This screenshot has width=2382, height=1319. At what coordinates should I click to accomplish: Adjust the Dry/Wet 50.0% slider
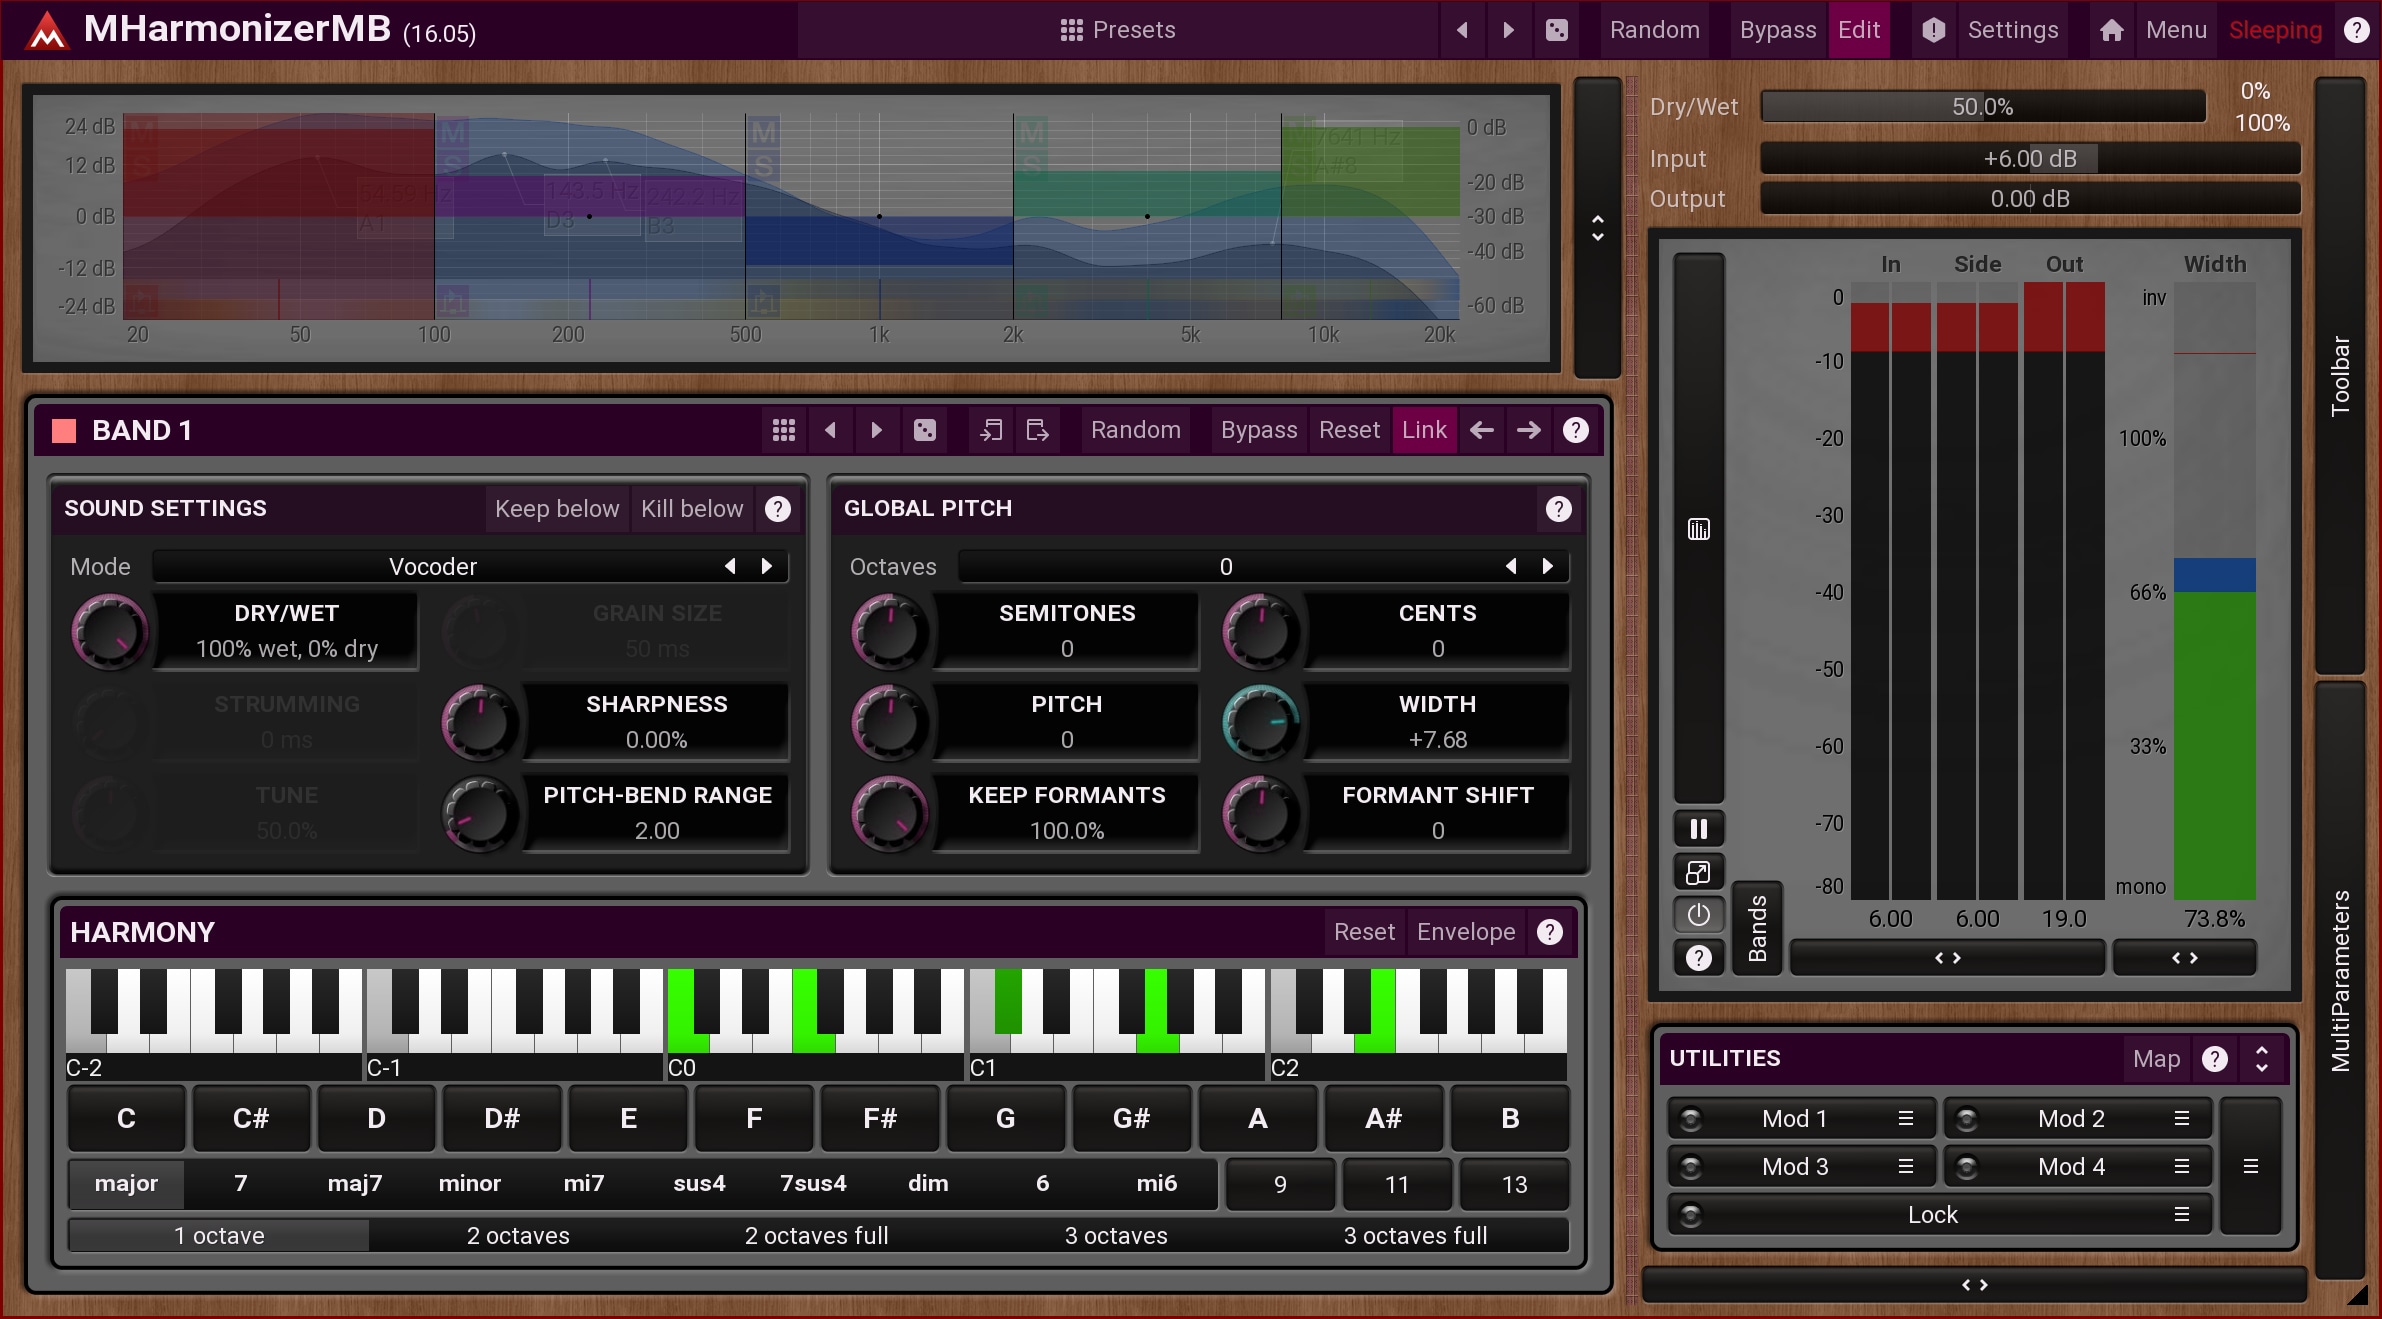[x=1983, y=107]
